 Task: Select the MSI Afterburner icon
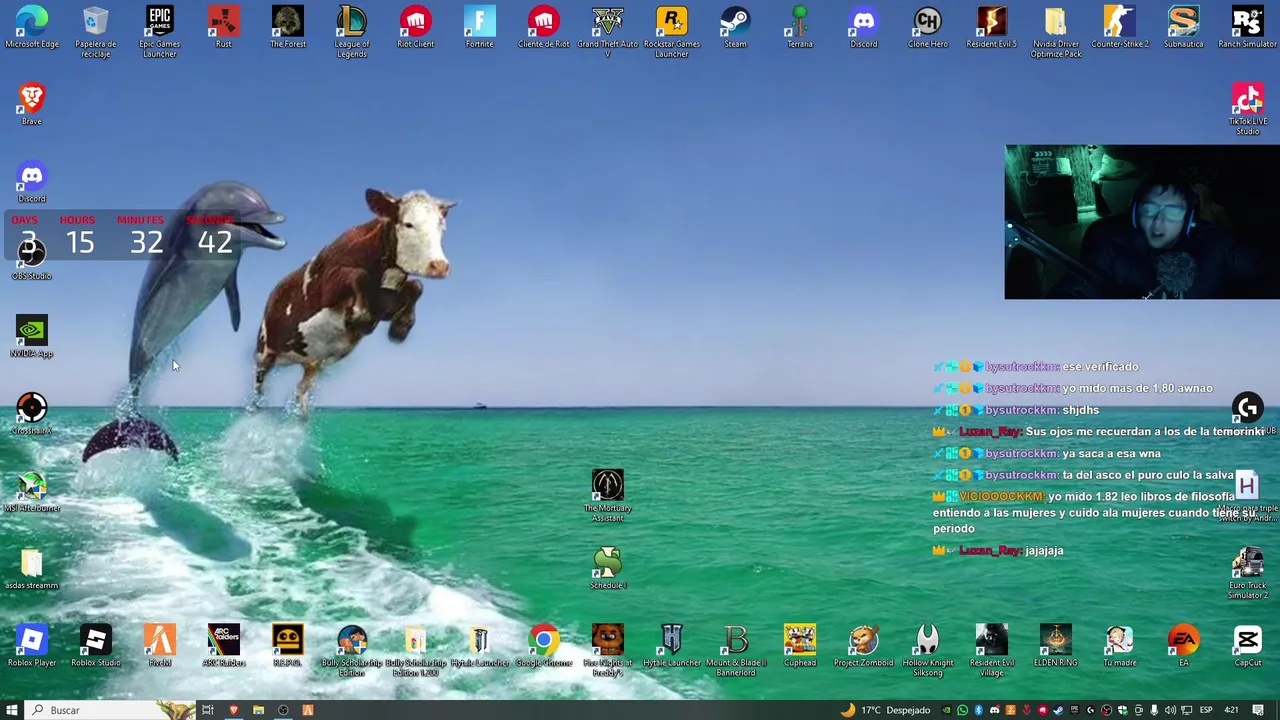(32, 492)
